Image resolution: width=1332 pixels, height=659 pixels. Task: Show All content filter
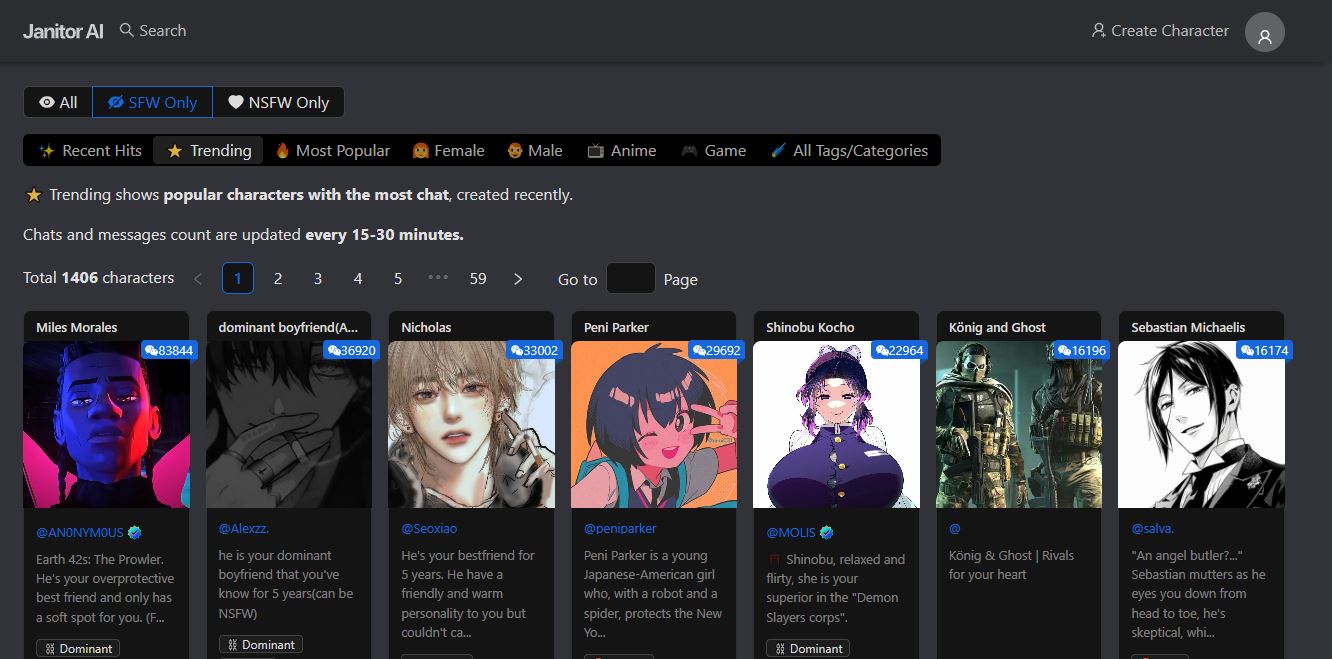pos(58,102)
